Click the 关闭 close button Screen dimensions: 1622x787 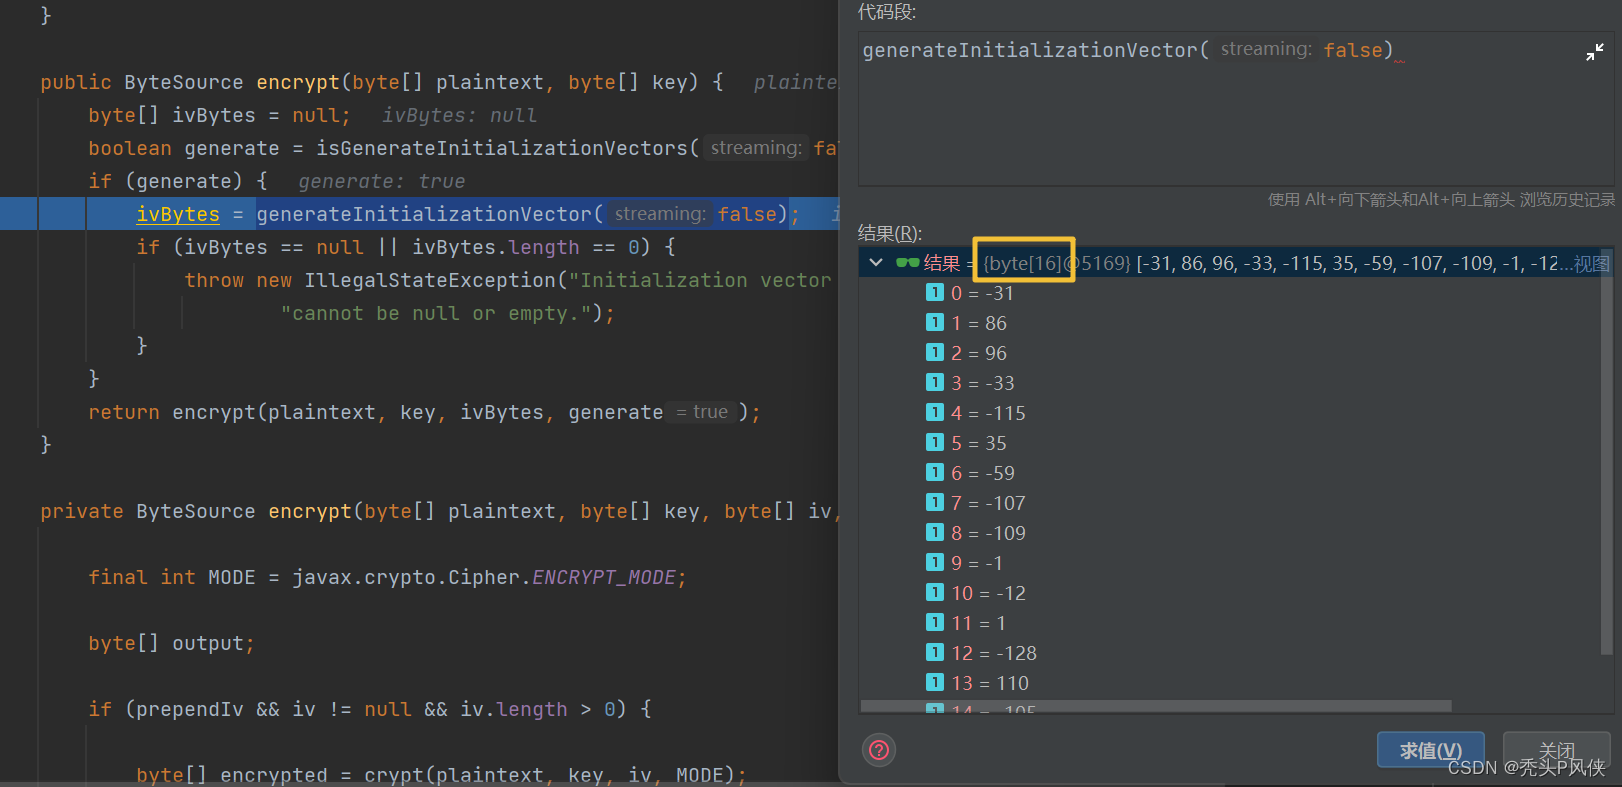pyautogui.click(x=1556, y=750)
